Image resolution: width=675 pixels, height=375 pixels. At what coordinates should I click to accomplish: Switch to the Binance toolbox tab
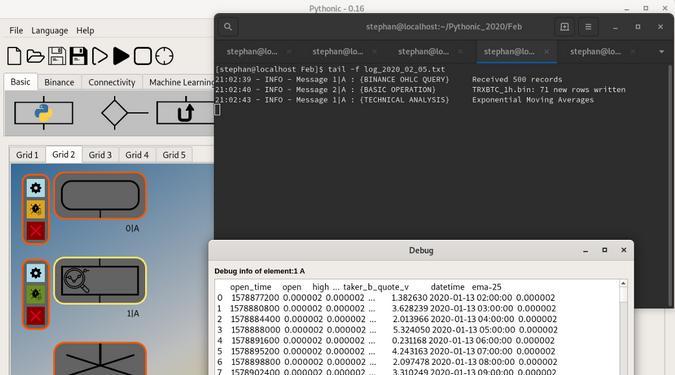point(59,82)
